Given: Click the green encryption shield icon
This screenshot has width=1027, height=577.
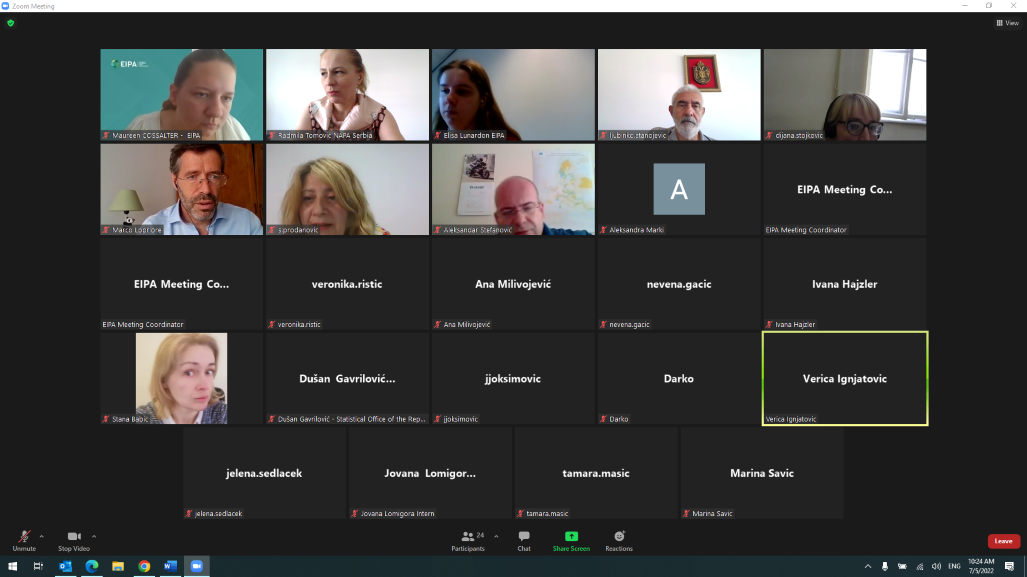Looking at the screenshot, I should (x=11, y=23).
